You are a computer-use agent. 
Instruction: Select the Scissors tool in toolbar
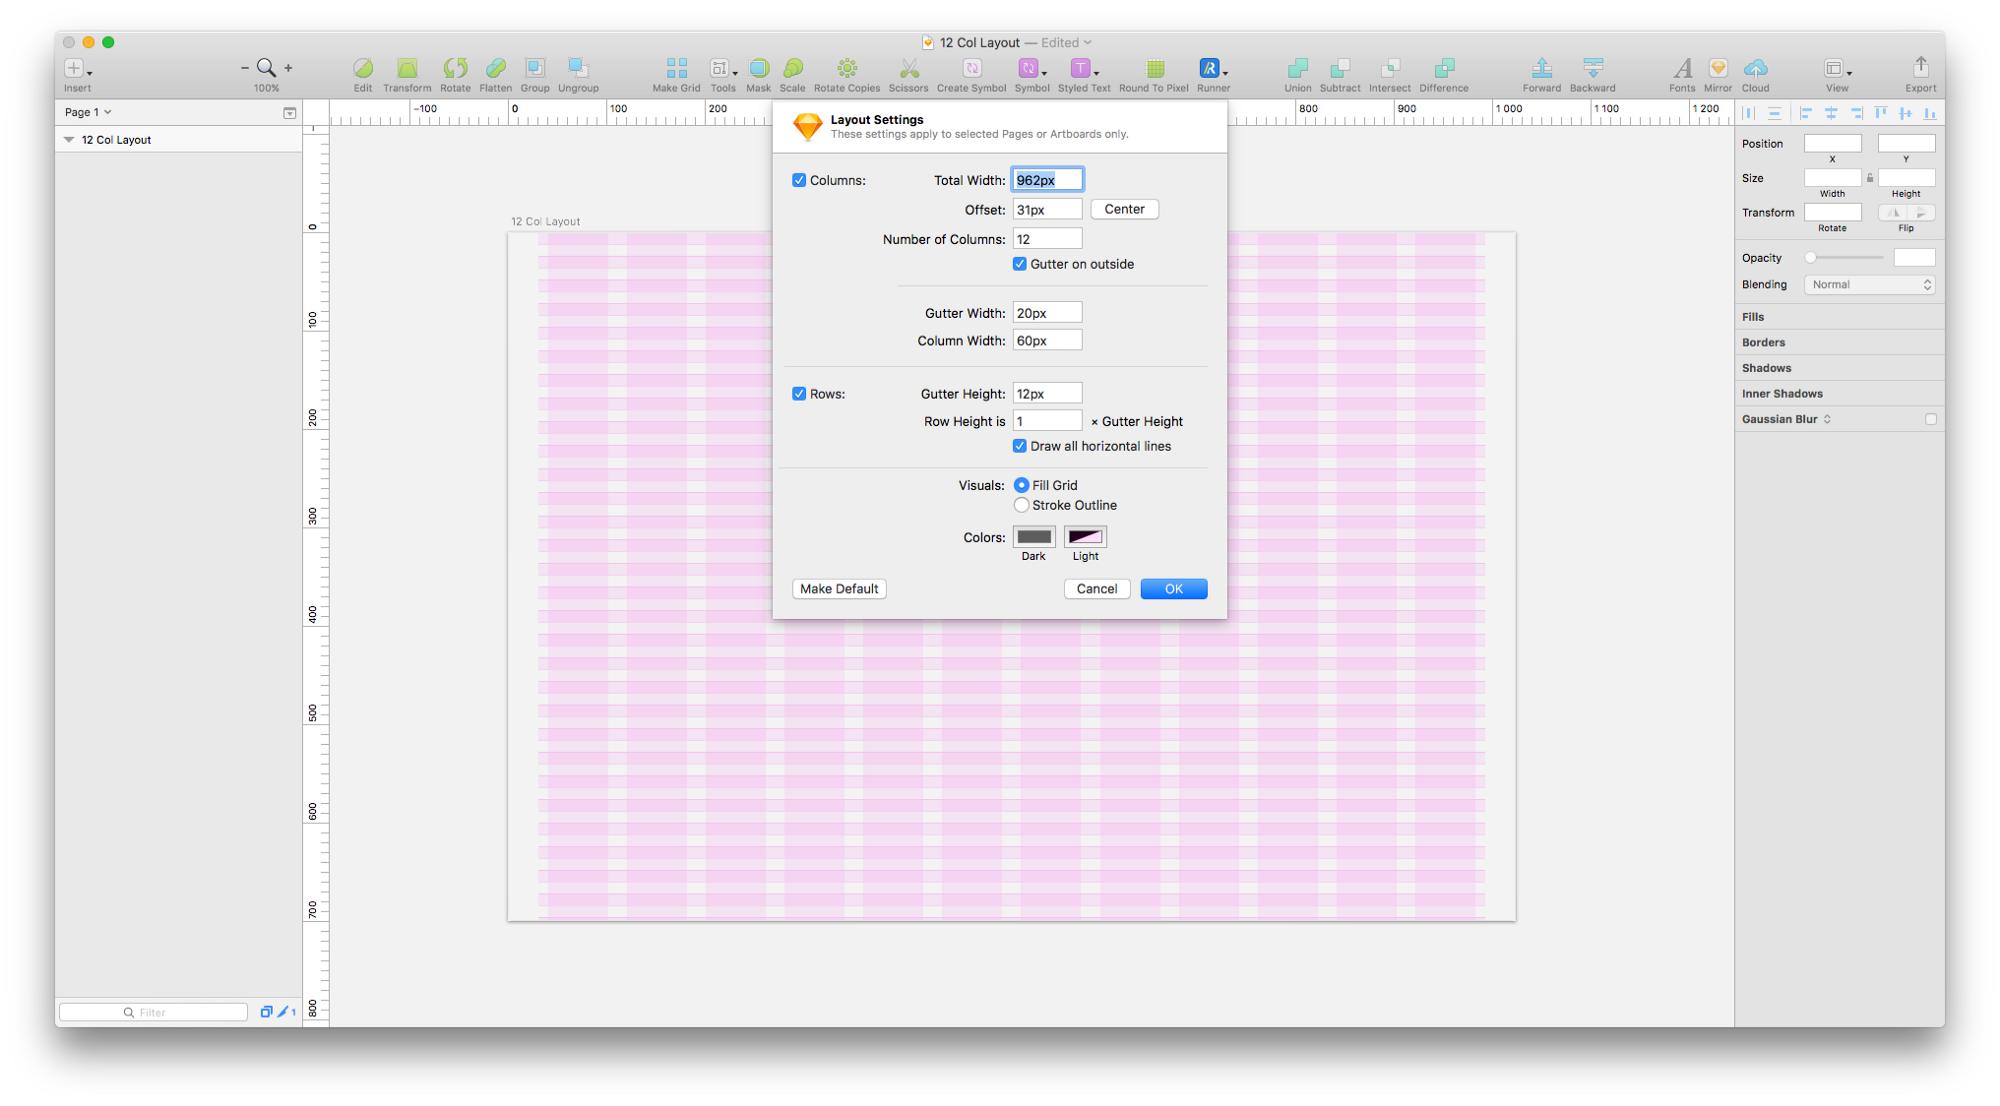(x=908, y=68)
